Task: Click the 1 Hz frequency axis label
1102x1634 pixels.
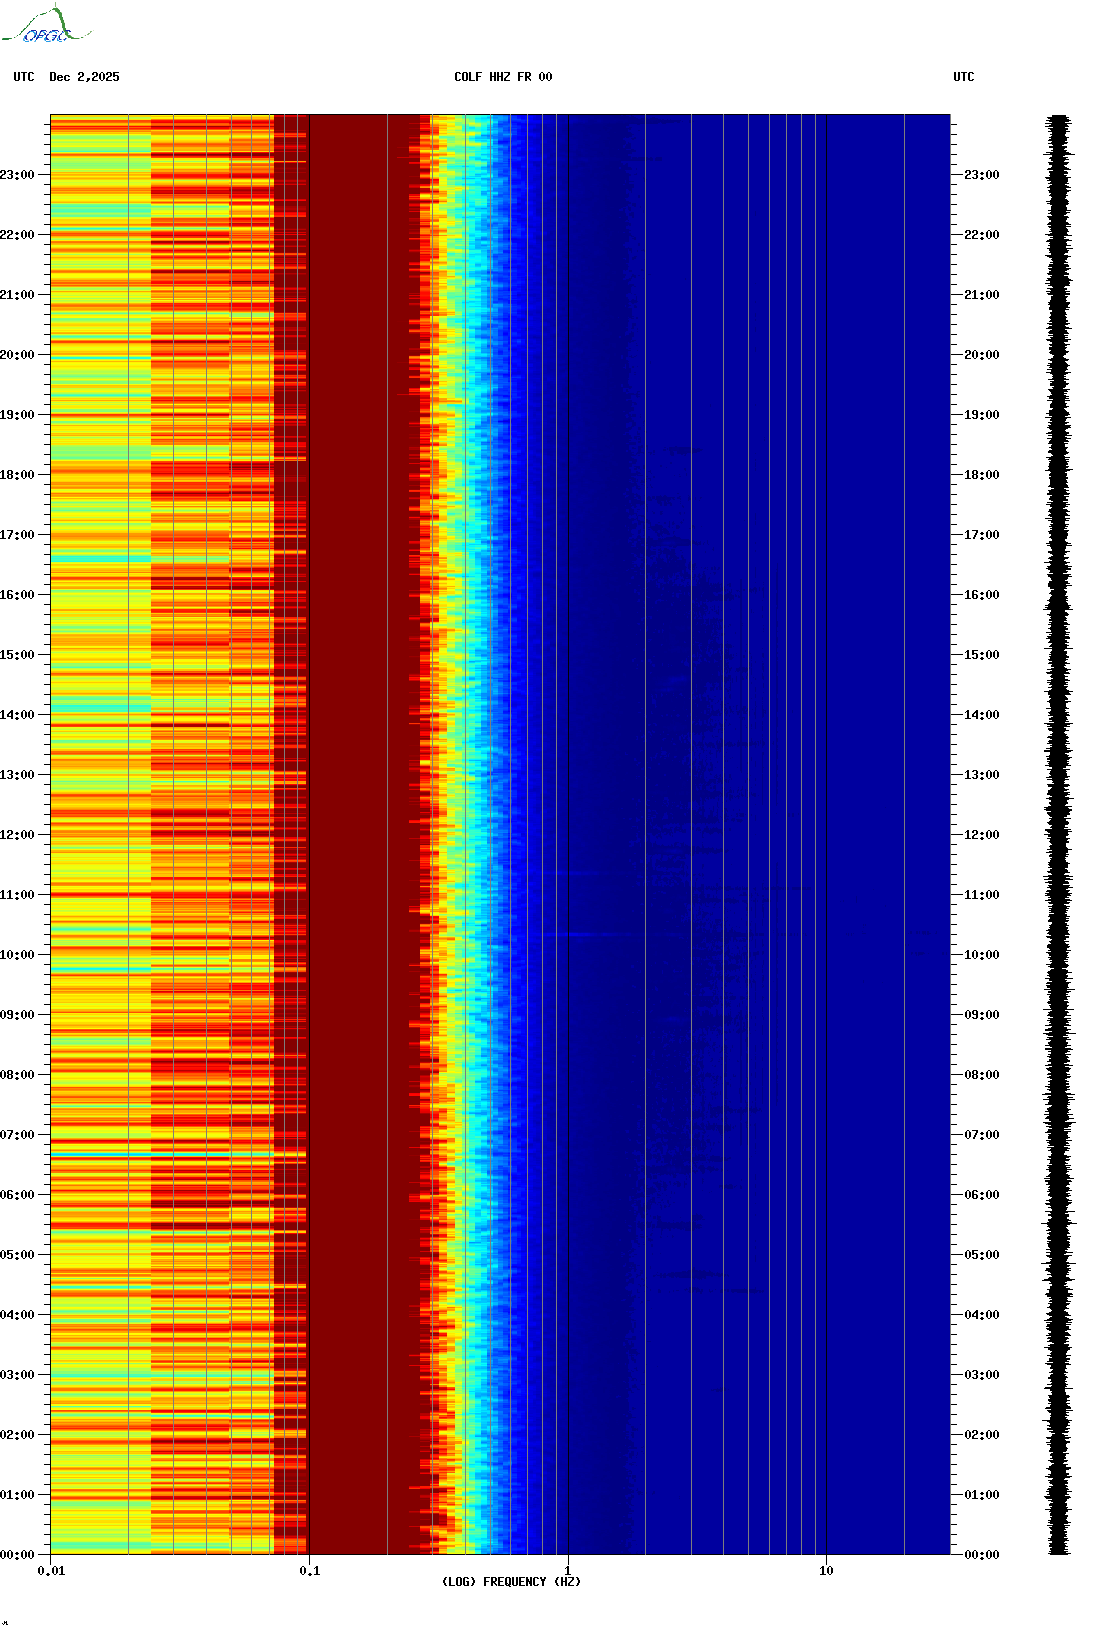Action: 568,1571
